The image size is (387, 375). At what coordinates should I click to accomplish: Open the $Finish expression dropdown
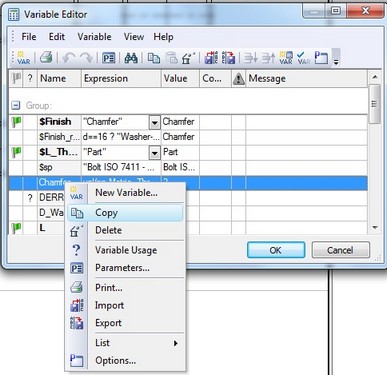click(154, 123)
